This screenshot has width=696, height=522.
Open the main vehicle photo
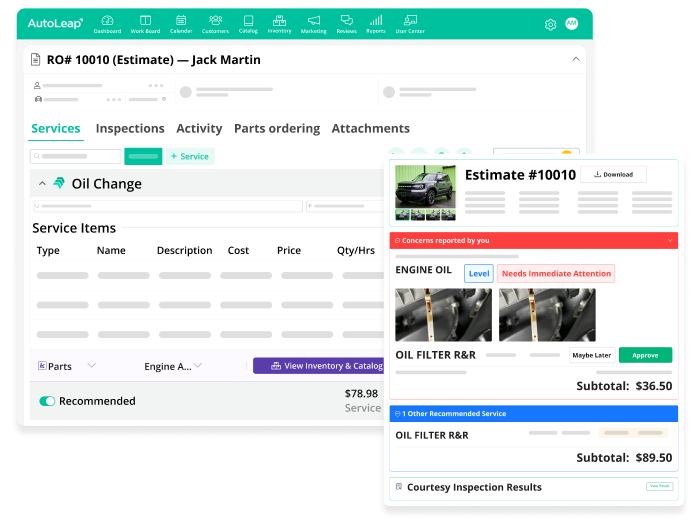pyautogui.click(x=425, y=186)
